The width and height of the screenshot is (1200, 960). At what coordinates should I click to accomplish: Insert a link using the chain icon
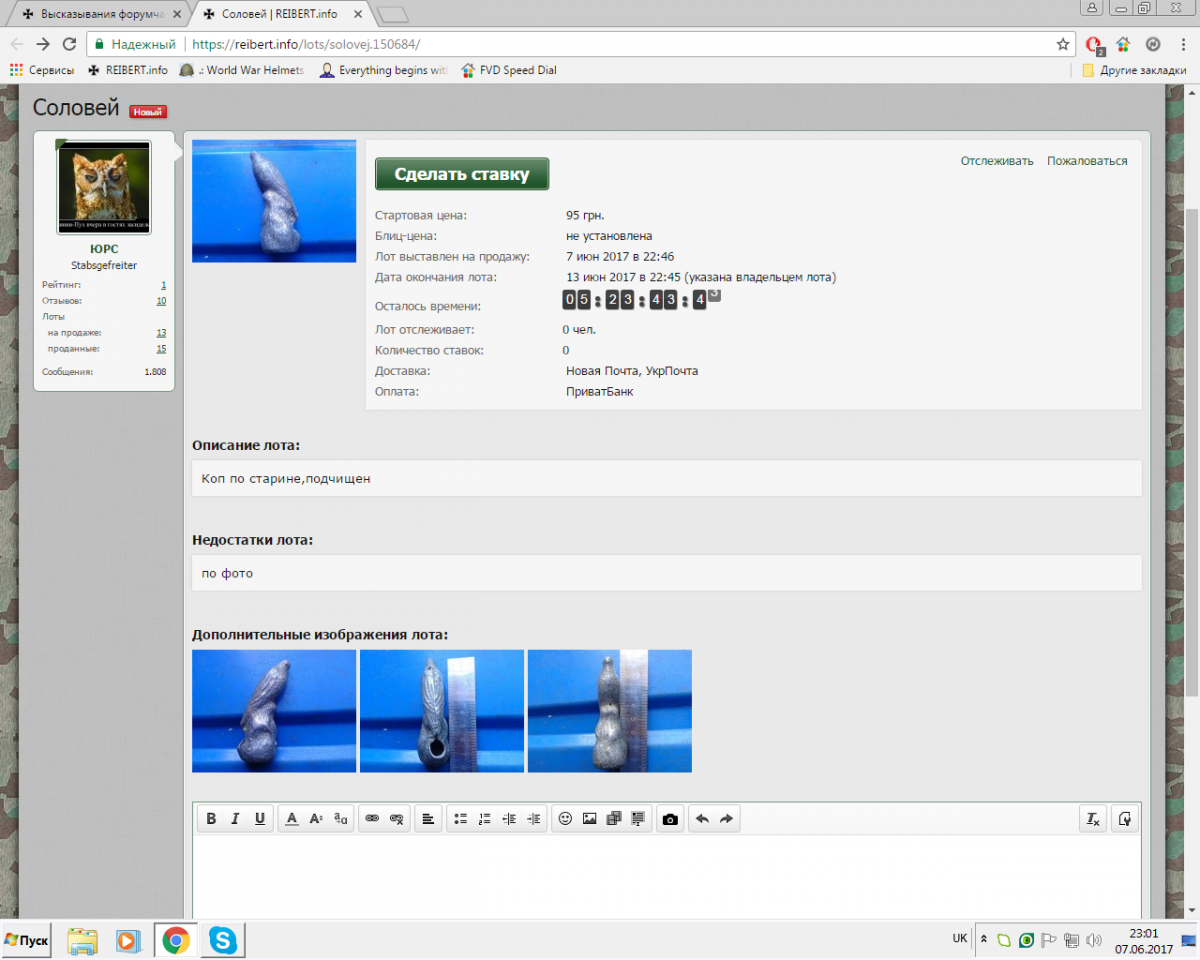372,819
